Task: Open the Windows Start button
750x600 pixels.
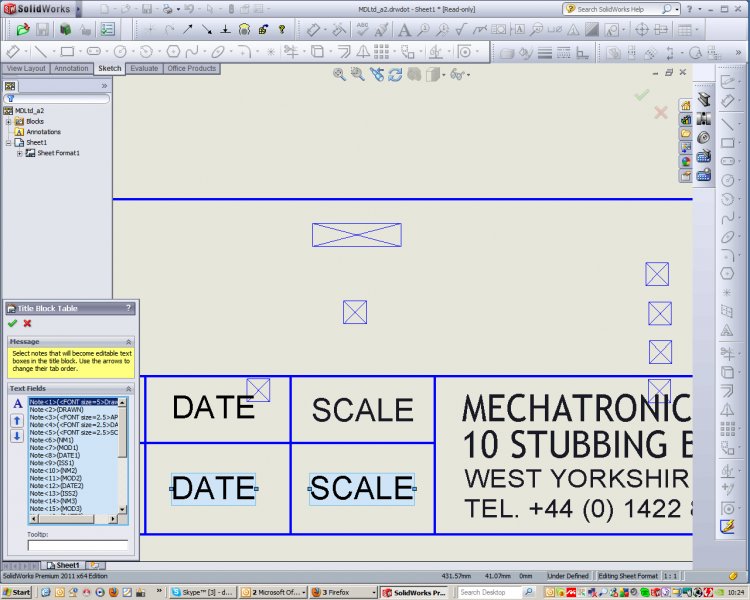Action: 17,592
